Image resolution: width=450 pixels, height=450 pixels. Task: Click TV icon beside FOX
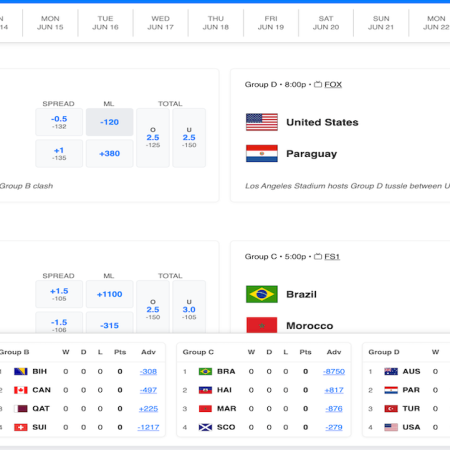(318, 84)
